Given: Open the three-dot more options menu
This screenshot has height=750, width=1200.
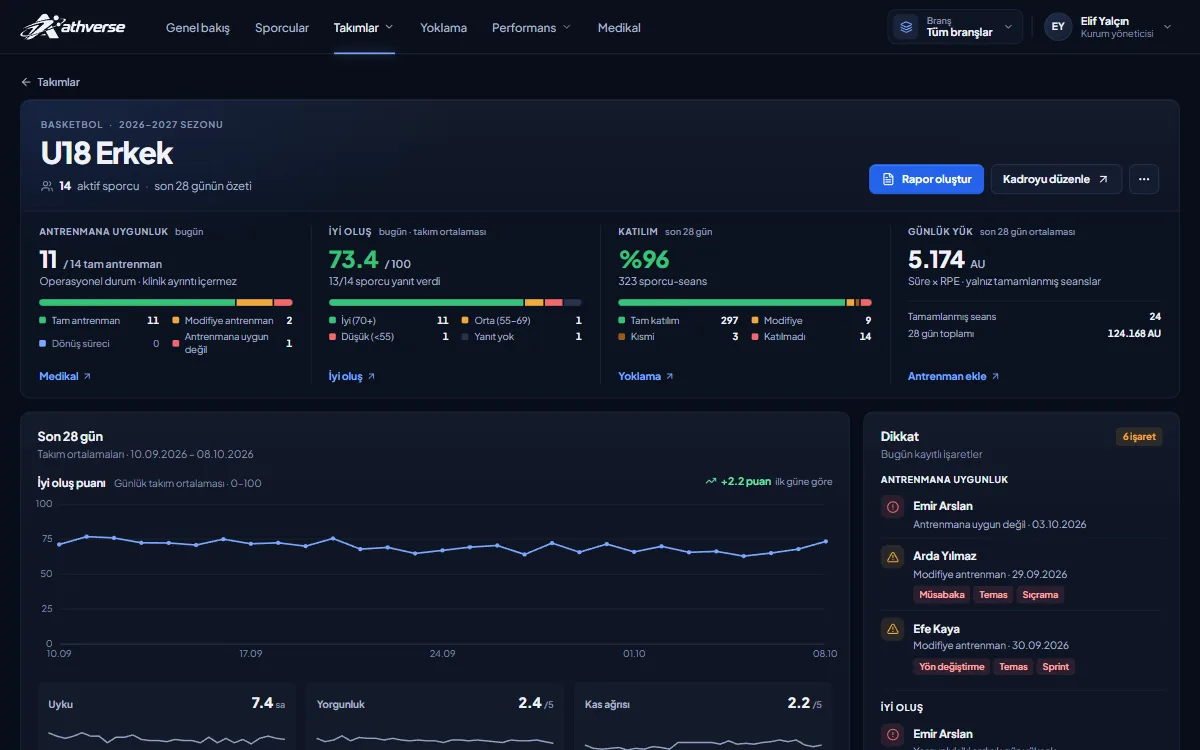Looking at the screenshot, I should point(1144,179).
